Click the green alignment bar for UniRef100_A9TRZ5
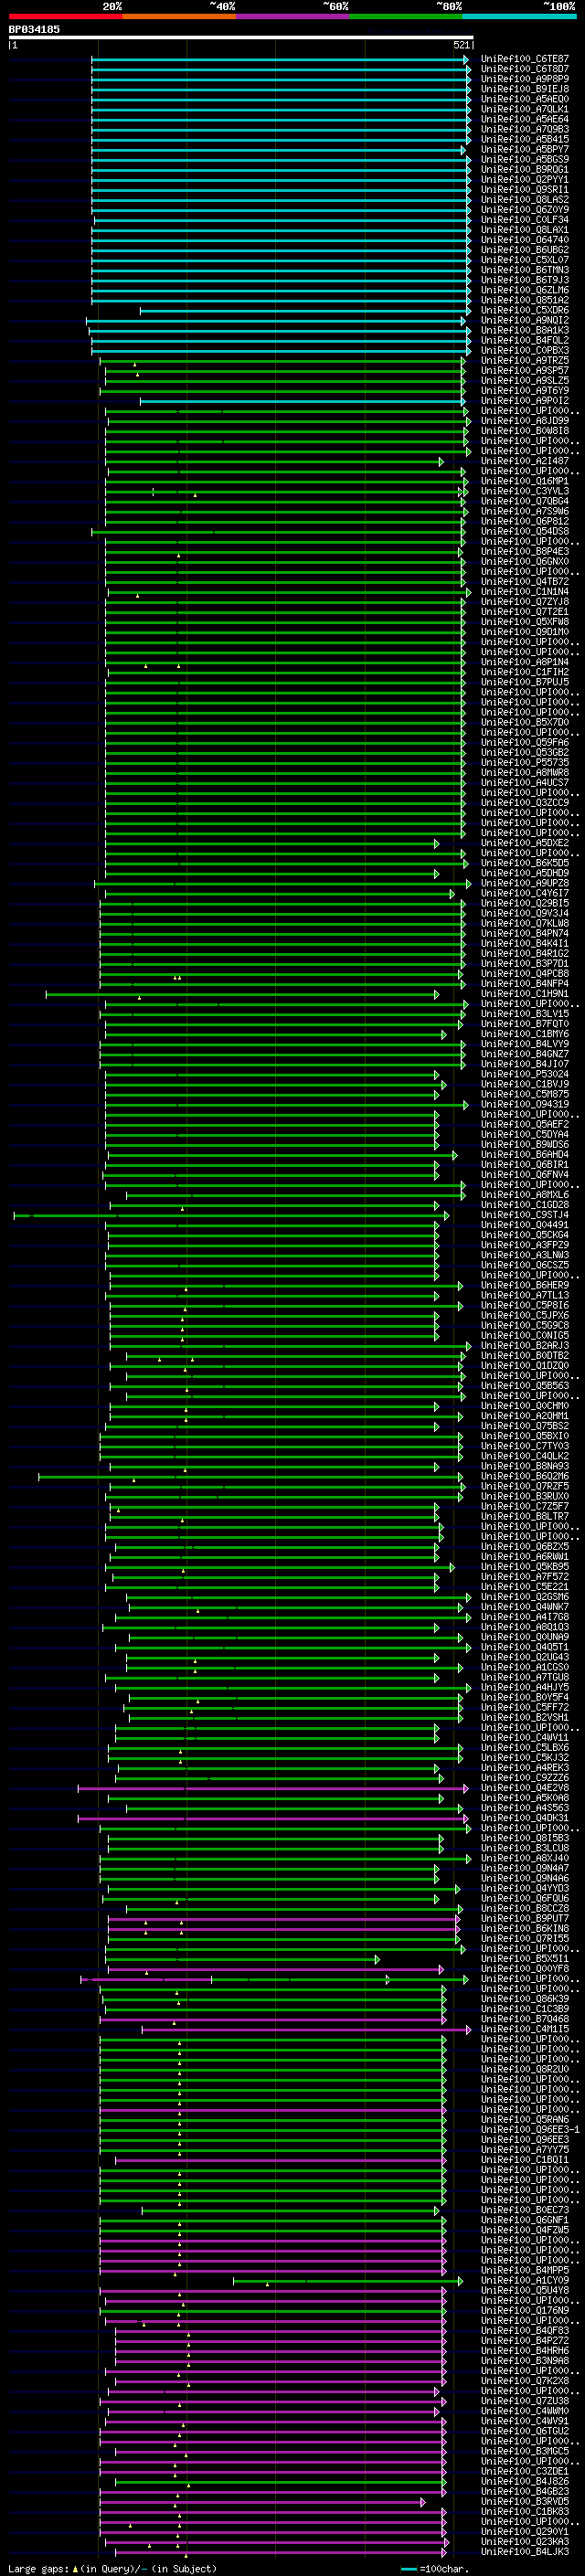 [282, 361]
